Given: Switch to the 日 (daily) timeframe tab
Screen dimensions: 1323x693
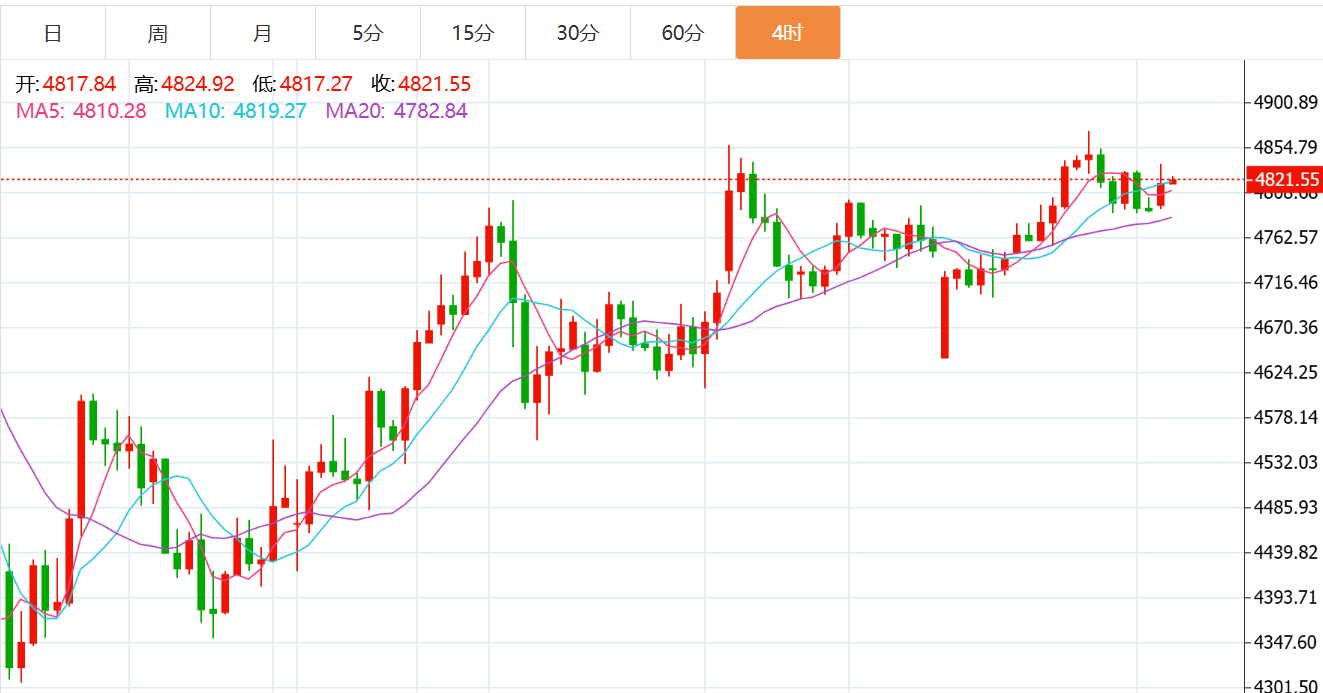Looking at the screenshot, I should click(53, 33).
